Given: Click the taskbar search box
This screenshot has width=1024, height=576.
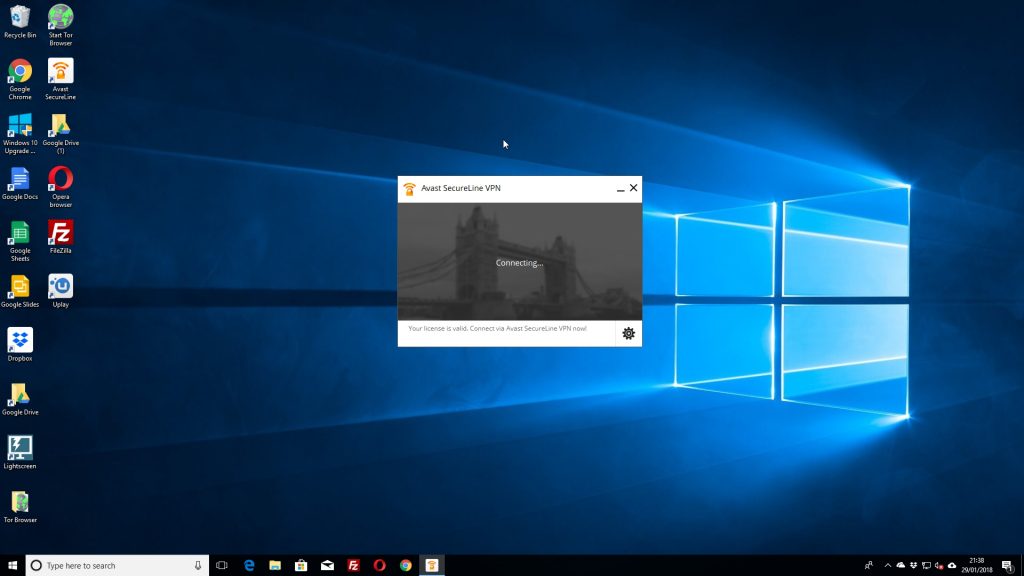Looking at the screenshot, I should (x=118, y=566).
